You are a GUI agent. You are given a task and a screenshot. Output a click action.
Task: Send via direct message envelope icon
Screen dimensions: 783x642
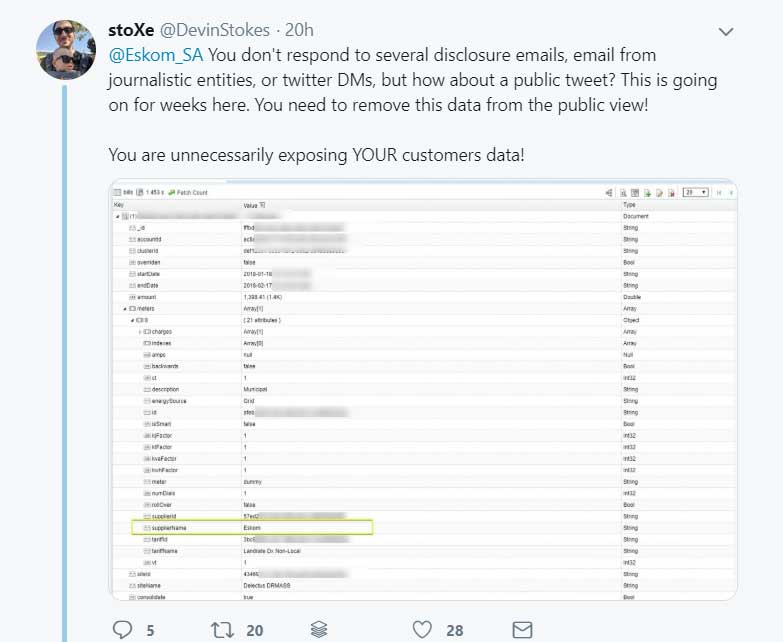point(522,629)
